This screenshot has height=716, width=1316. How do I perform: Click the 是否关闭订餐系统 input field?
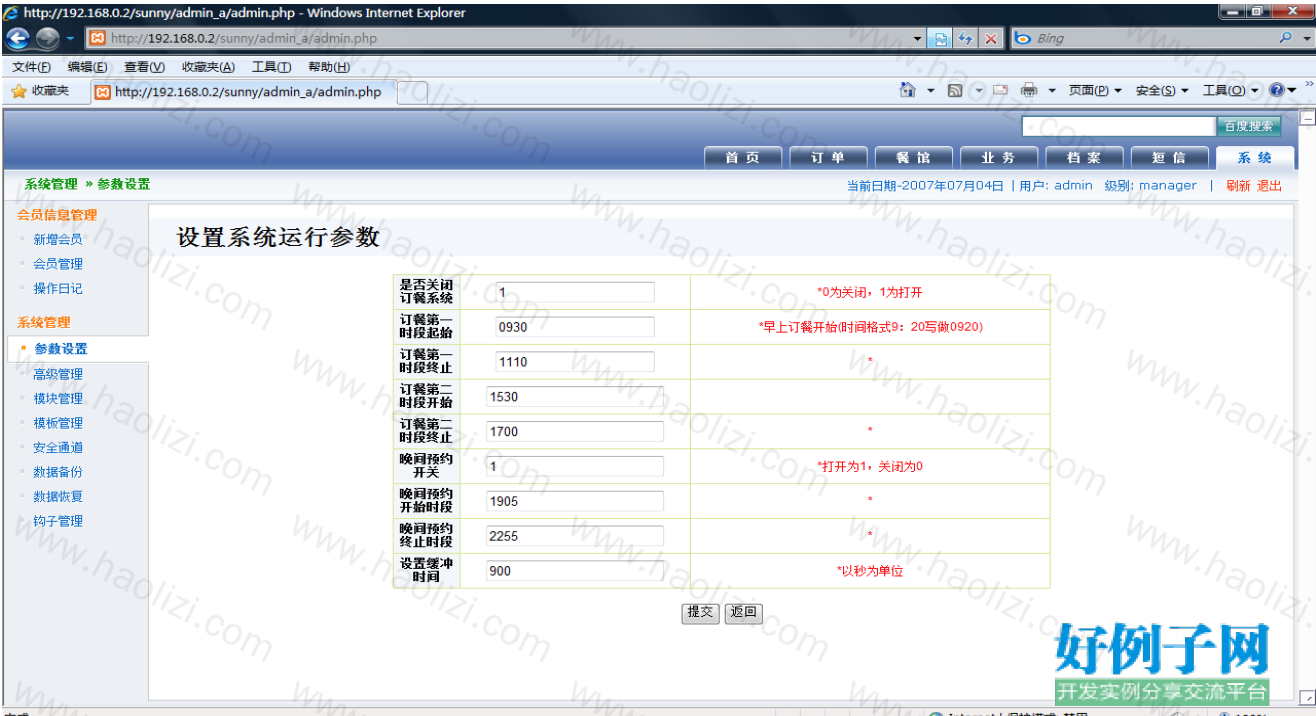click(x=575, y=293)
